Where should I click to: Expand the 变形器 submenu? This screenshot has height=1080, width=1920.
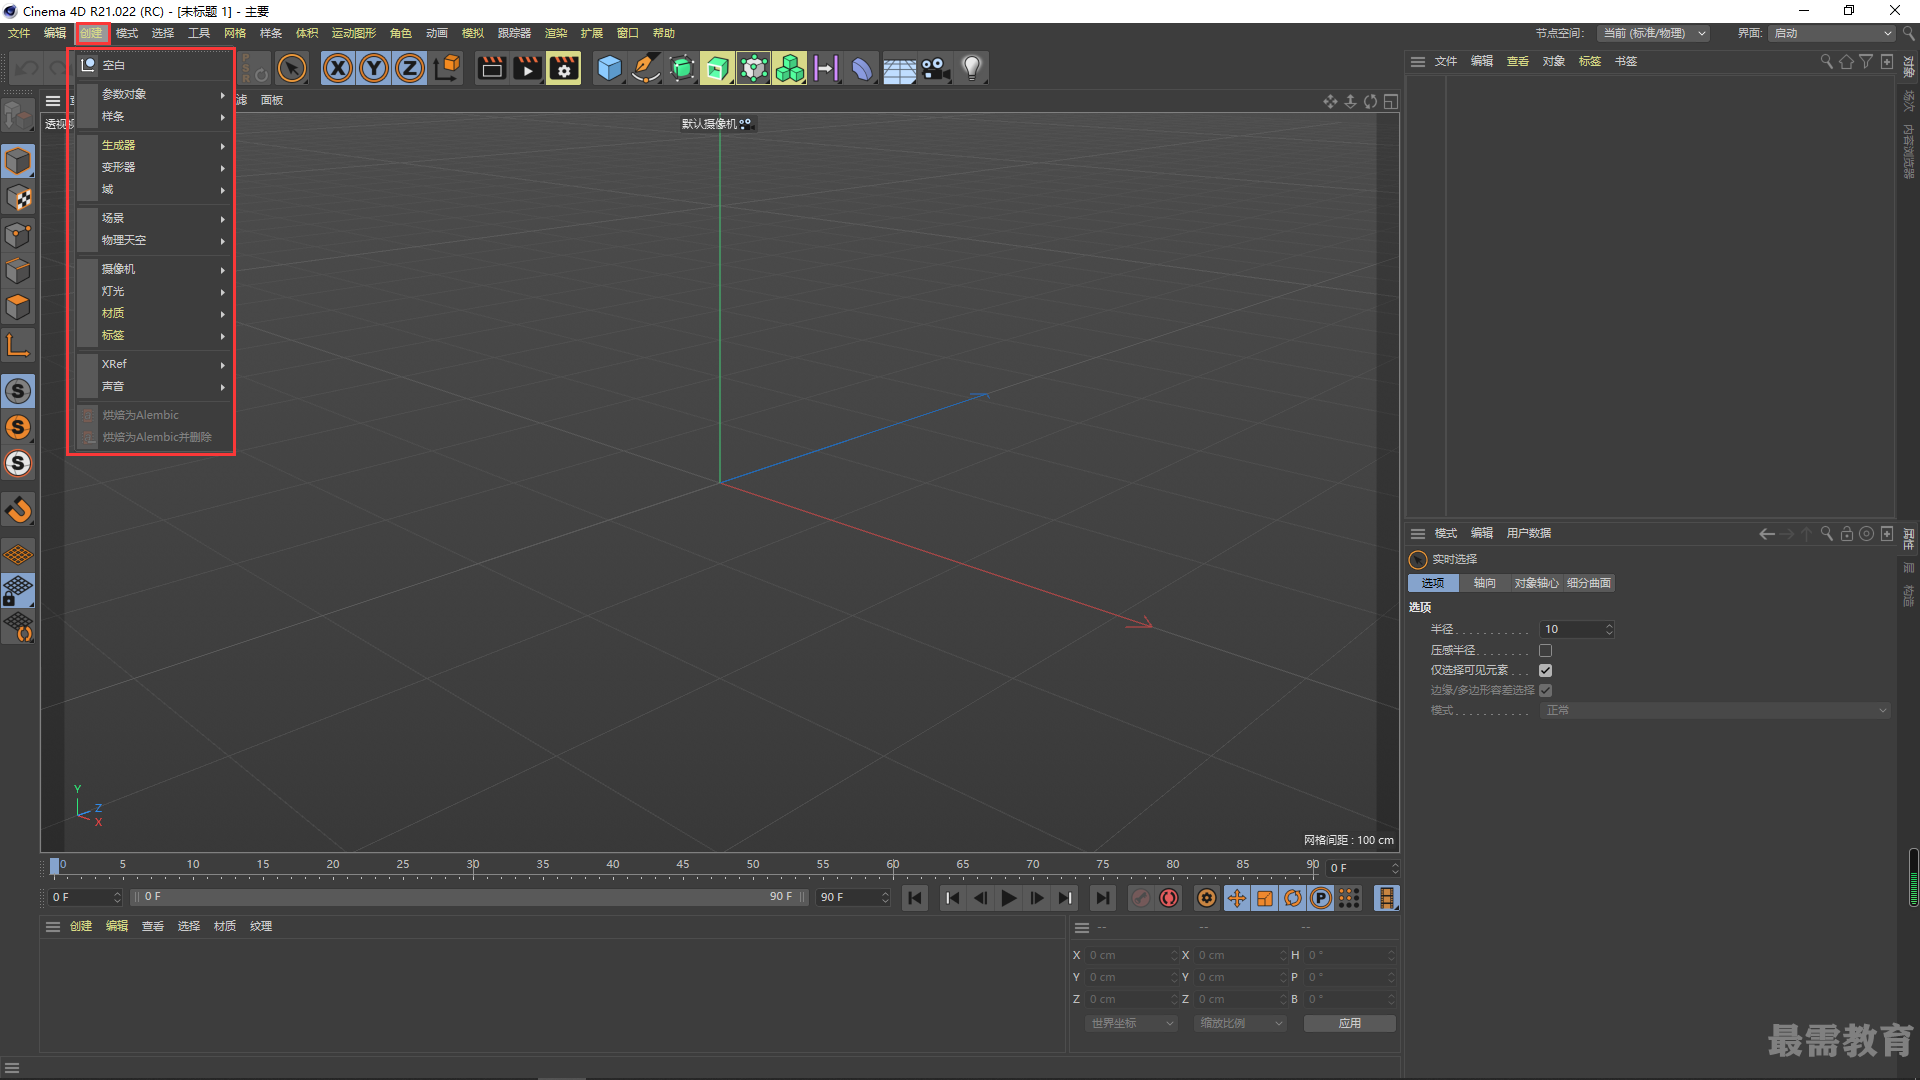pos(155,167)
